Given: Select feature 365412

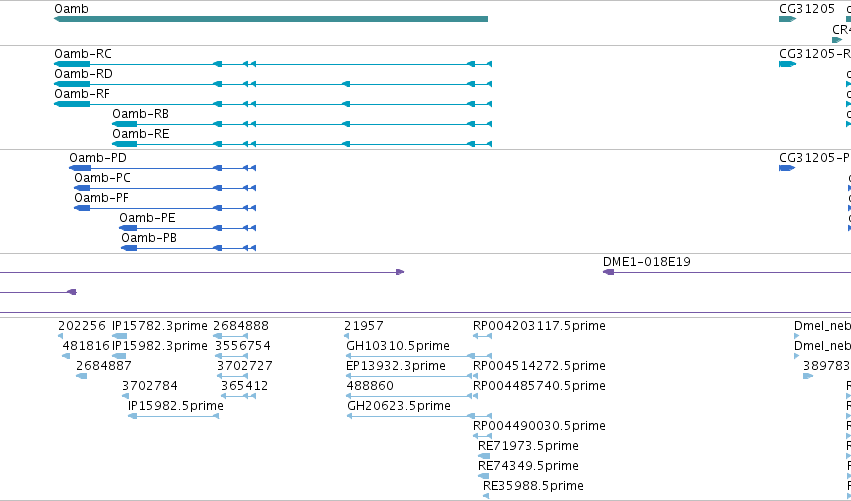Looking at the screenshot, I should (238, 396).
